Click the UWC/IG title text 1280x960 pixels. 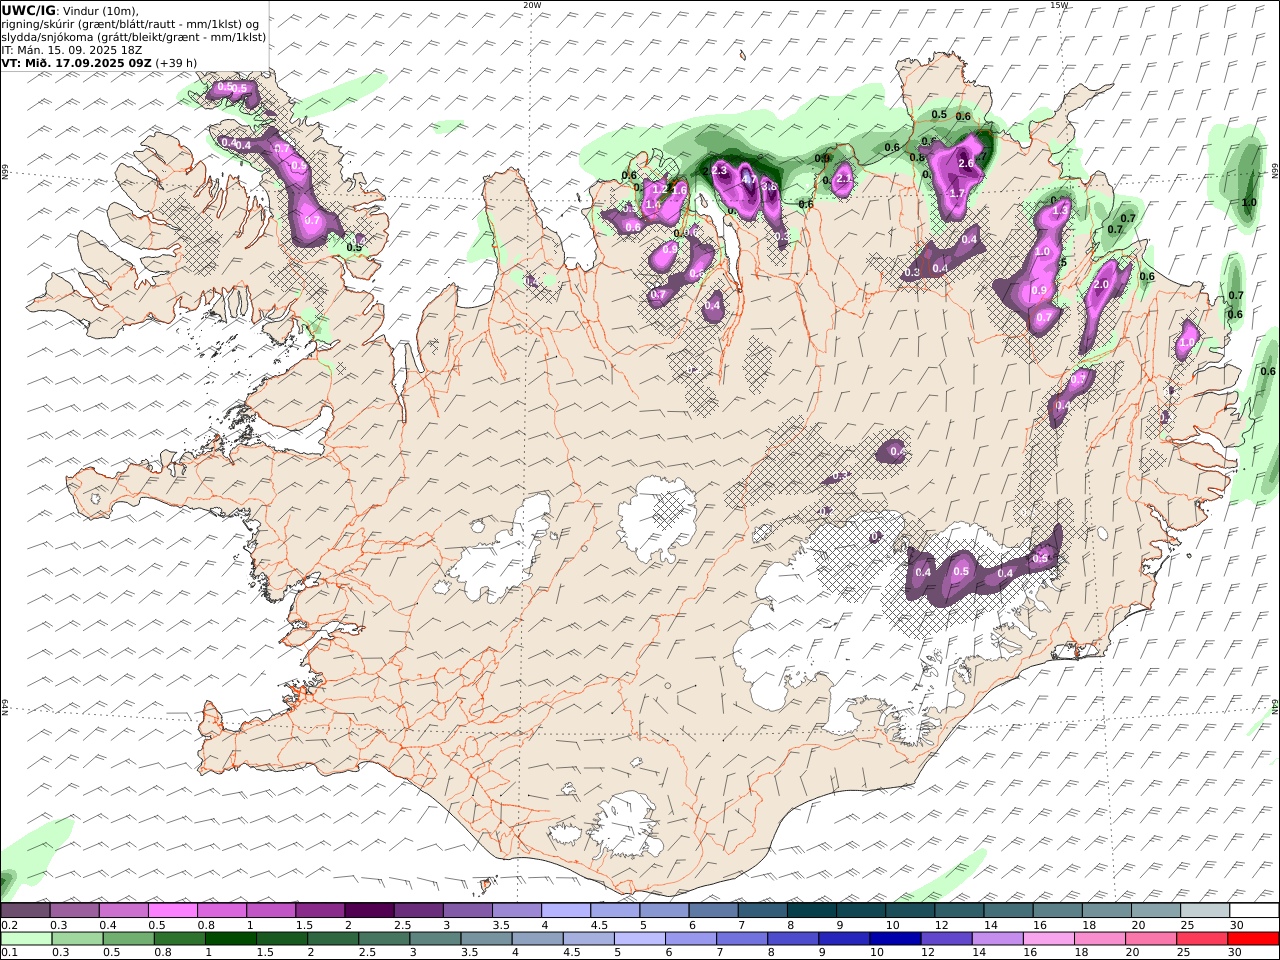pos(28,10)
